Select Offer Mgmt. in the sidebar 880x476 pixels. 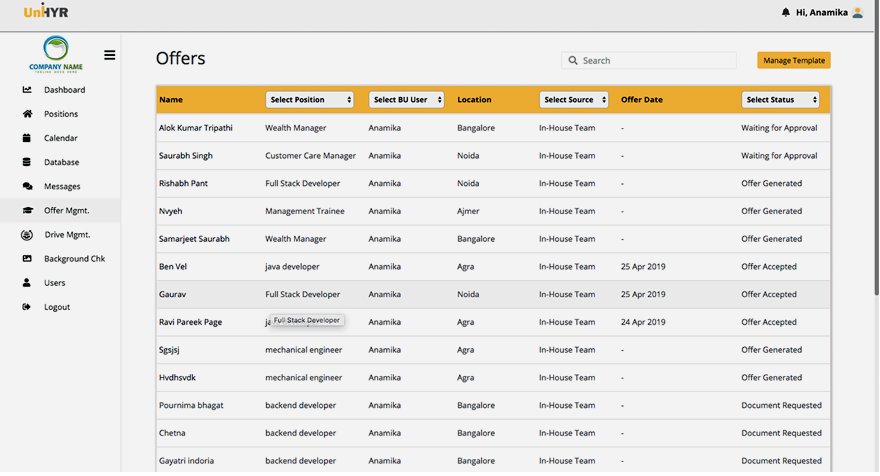(61, 210)
